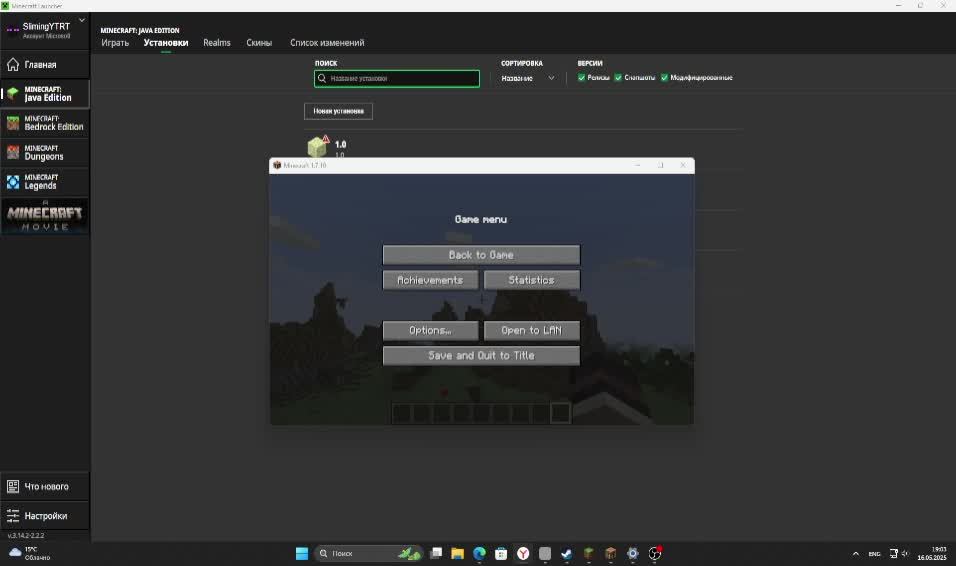Switch to the Установки tab
Image resolution: width=956 pixels, height=566 pixels.
166,43
